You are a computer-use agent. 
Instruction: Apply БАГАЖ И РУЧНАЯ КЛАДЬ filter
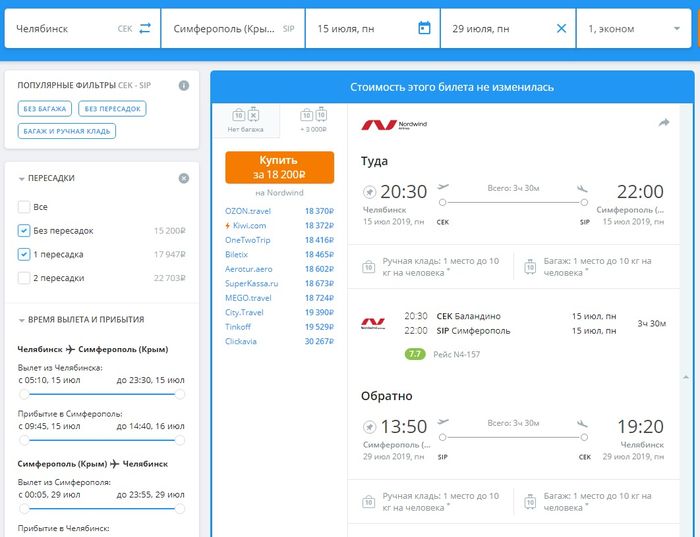(x=67, y=131)
